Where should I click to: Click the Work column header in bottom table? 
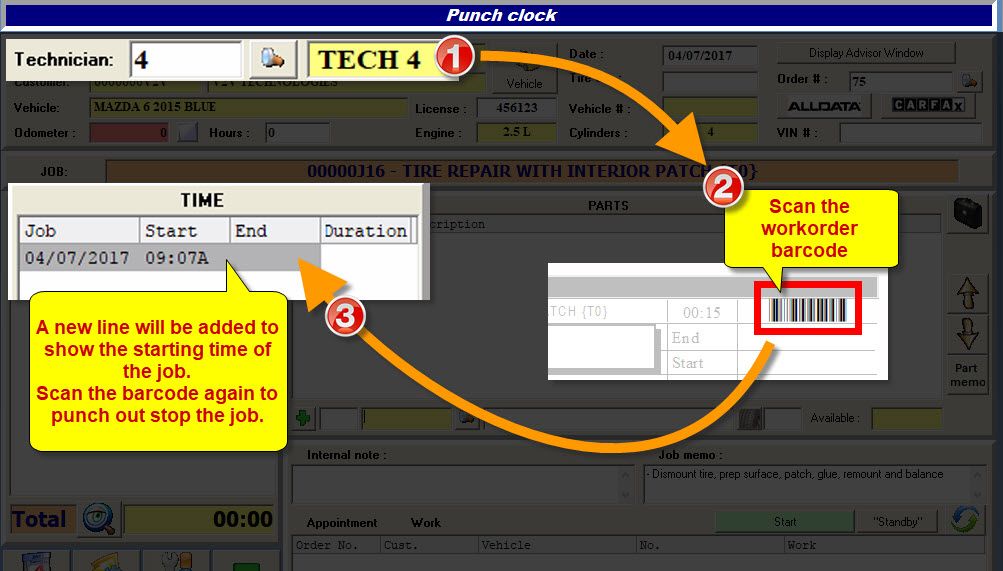(884, 545)
